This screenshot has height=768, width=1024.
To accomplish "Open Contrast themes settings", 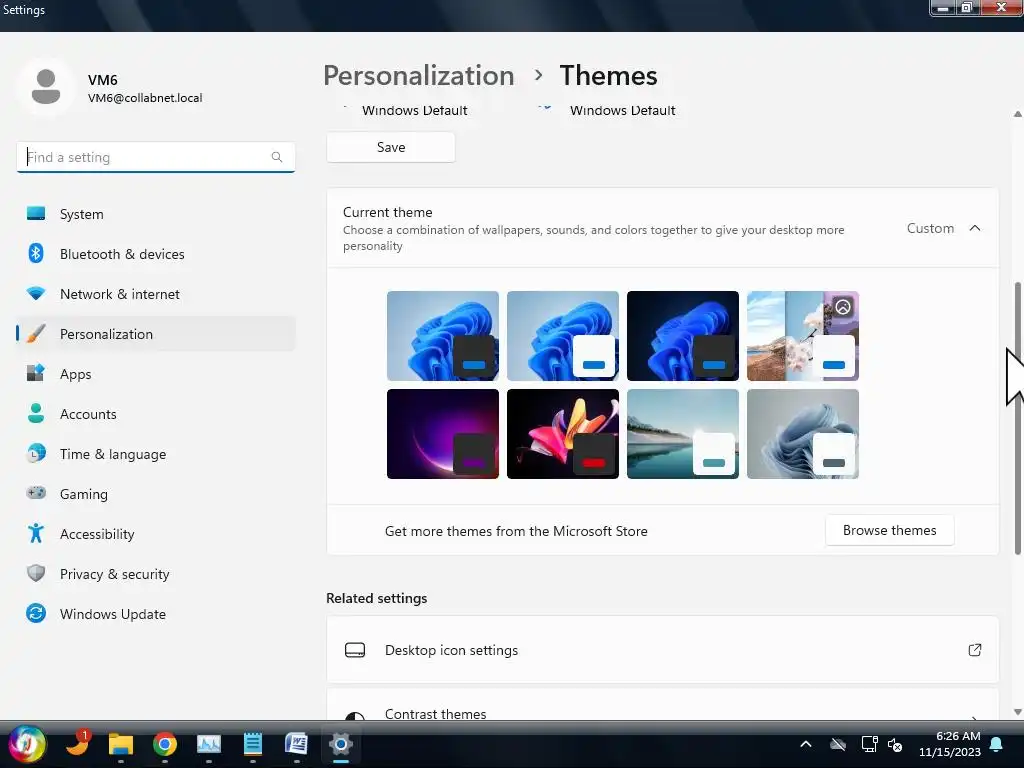I will point(663,705).
